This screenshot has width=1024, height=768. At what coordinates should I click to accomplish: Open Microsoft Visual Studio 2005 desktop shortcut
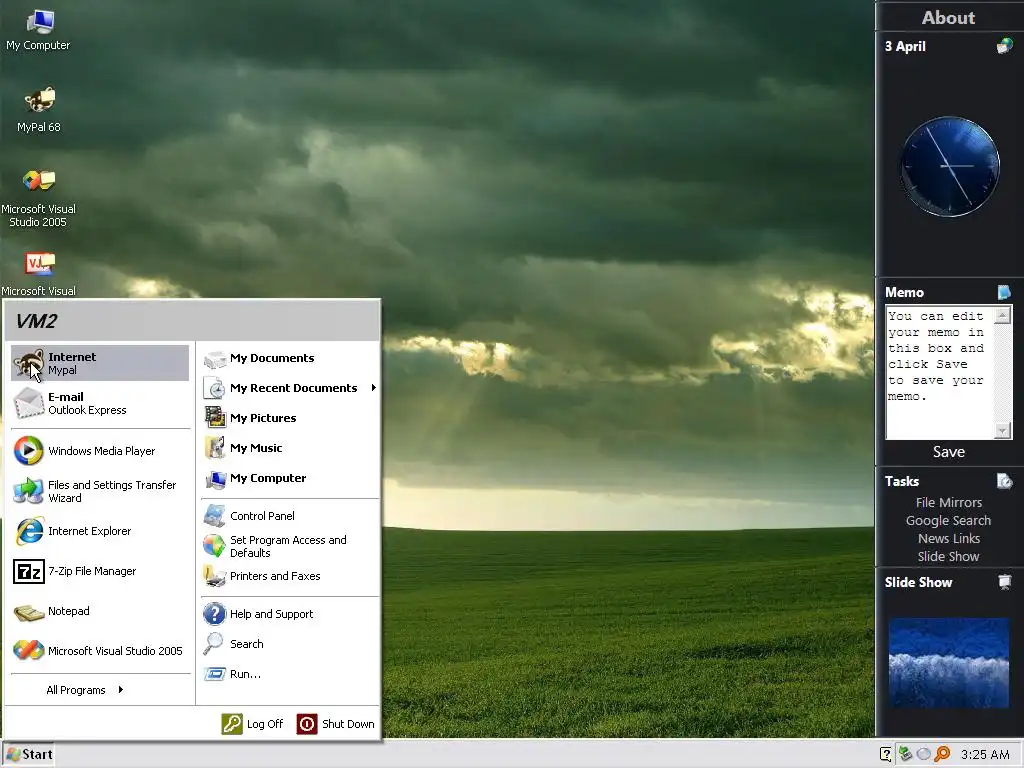pyautogui.click(x=39, y=199)
